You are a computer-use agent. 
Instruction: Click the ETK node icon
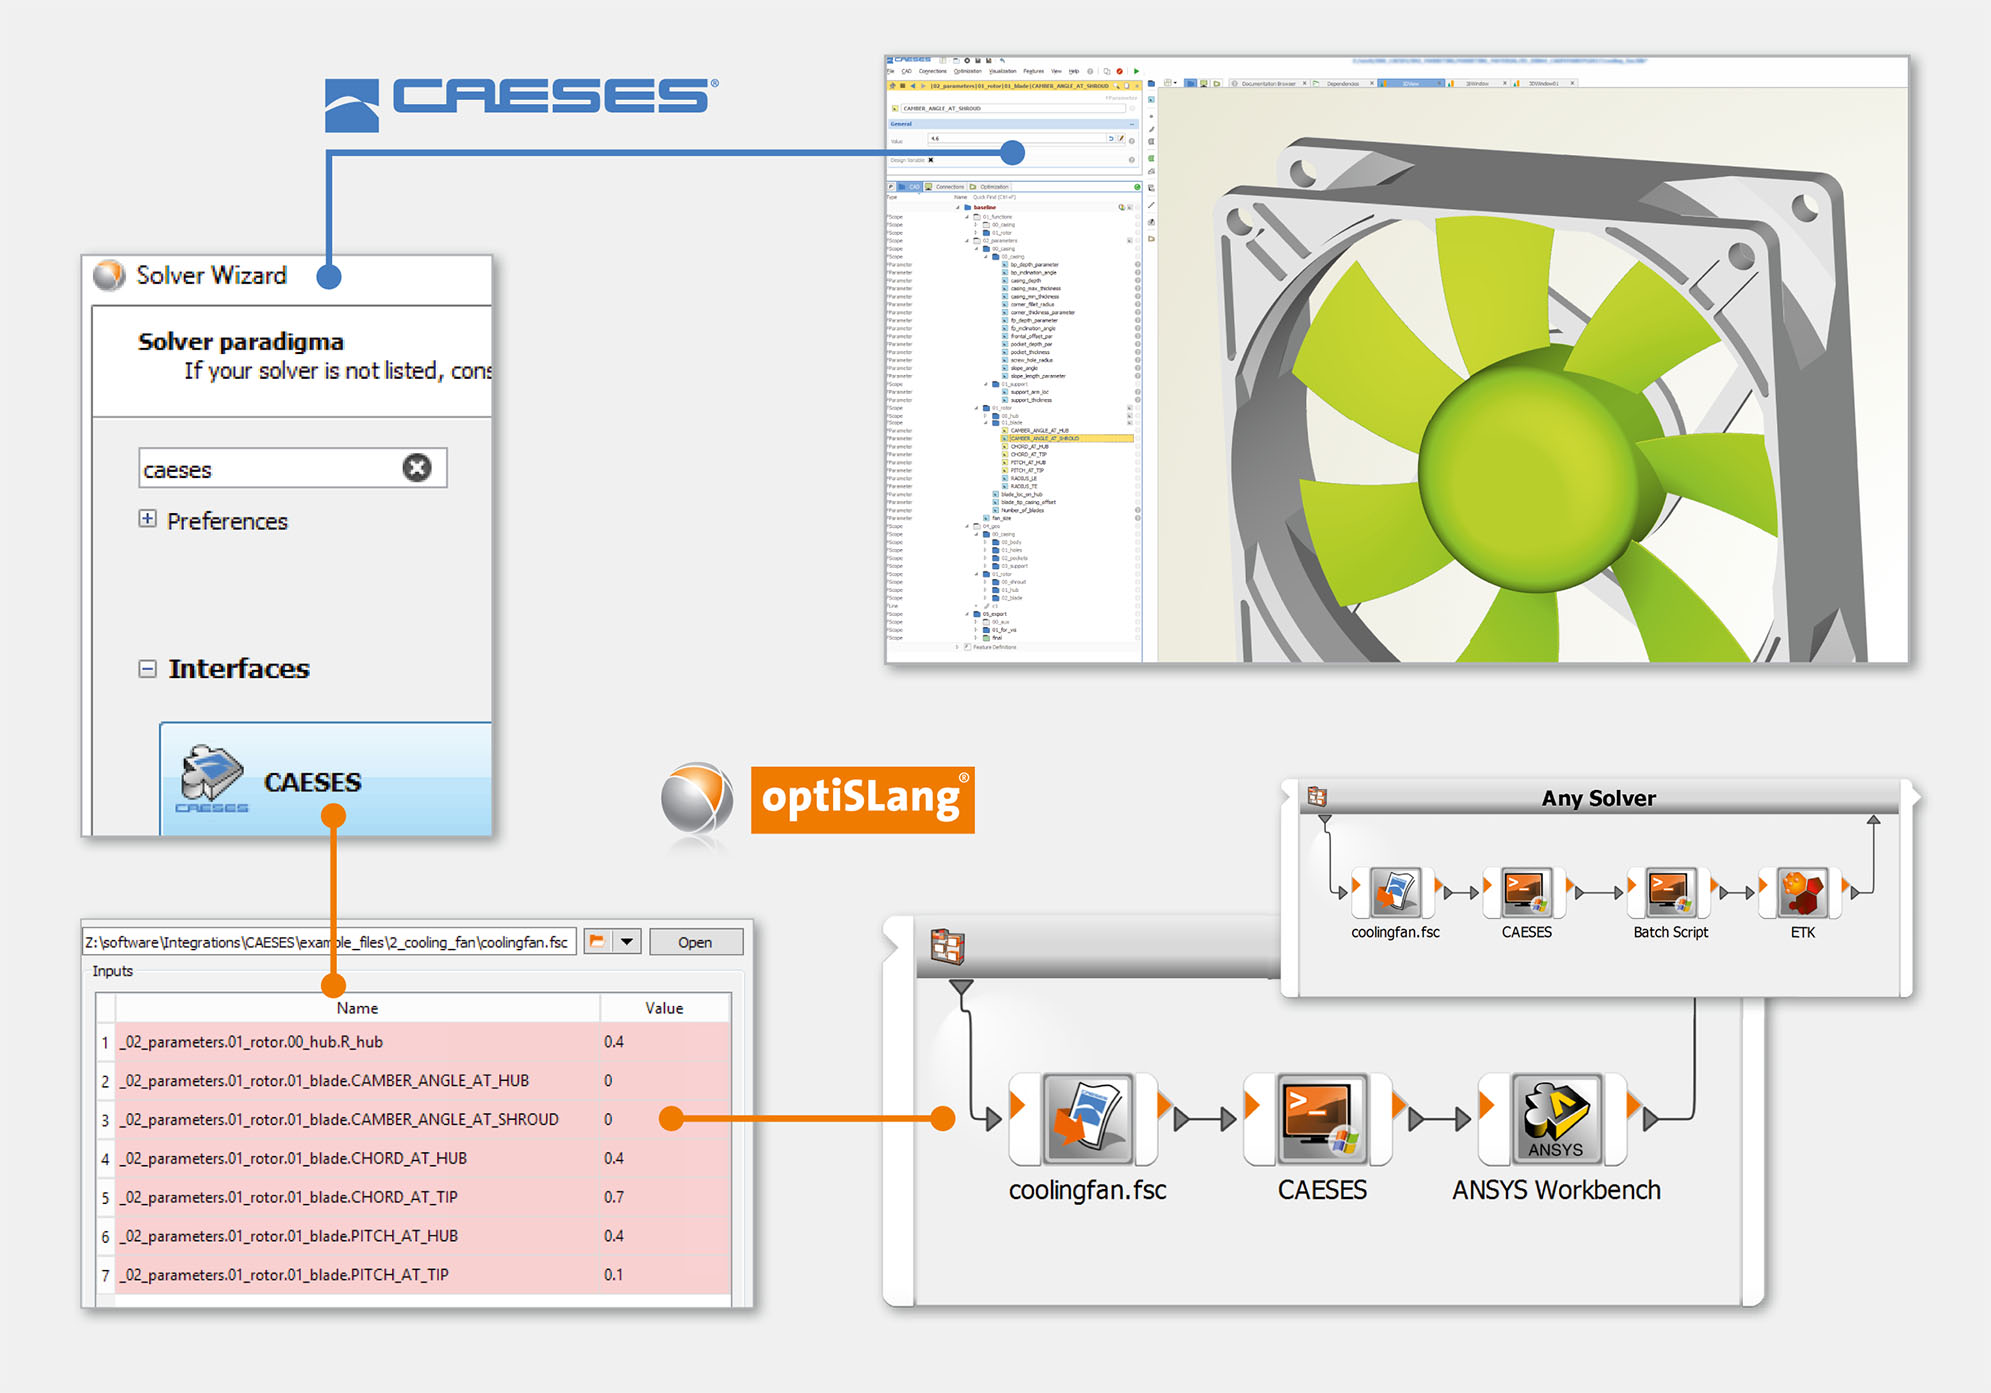pos(1802,892)
